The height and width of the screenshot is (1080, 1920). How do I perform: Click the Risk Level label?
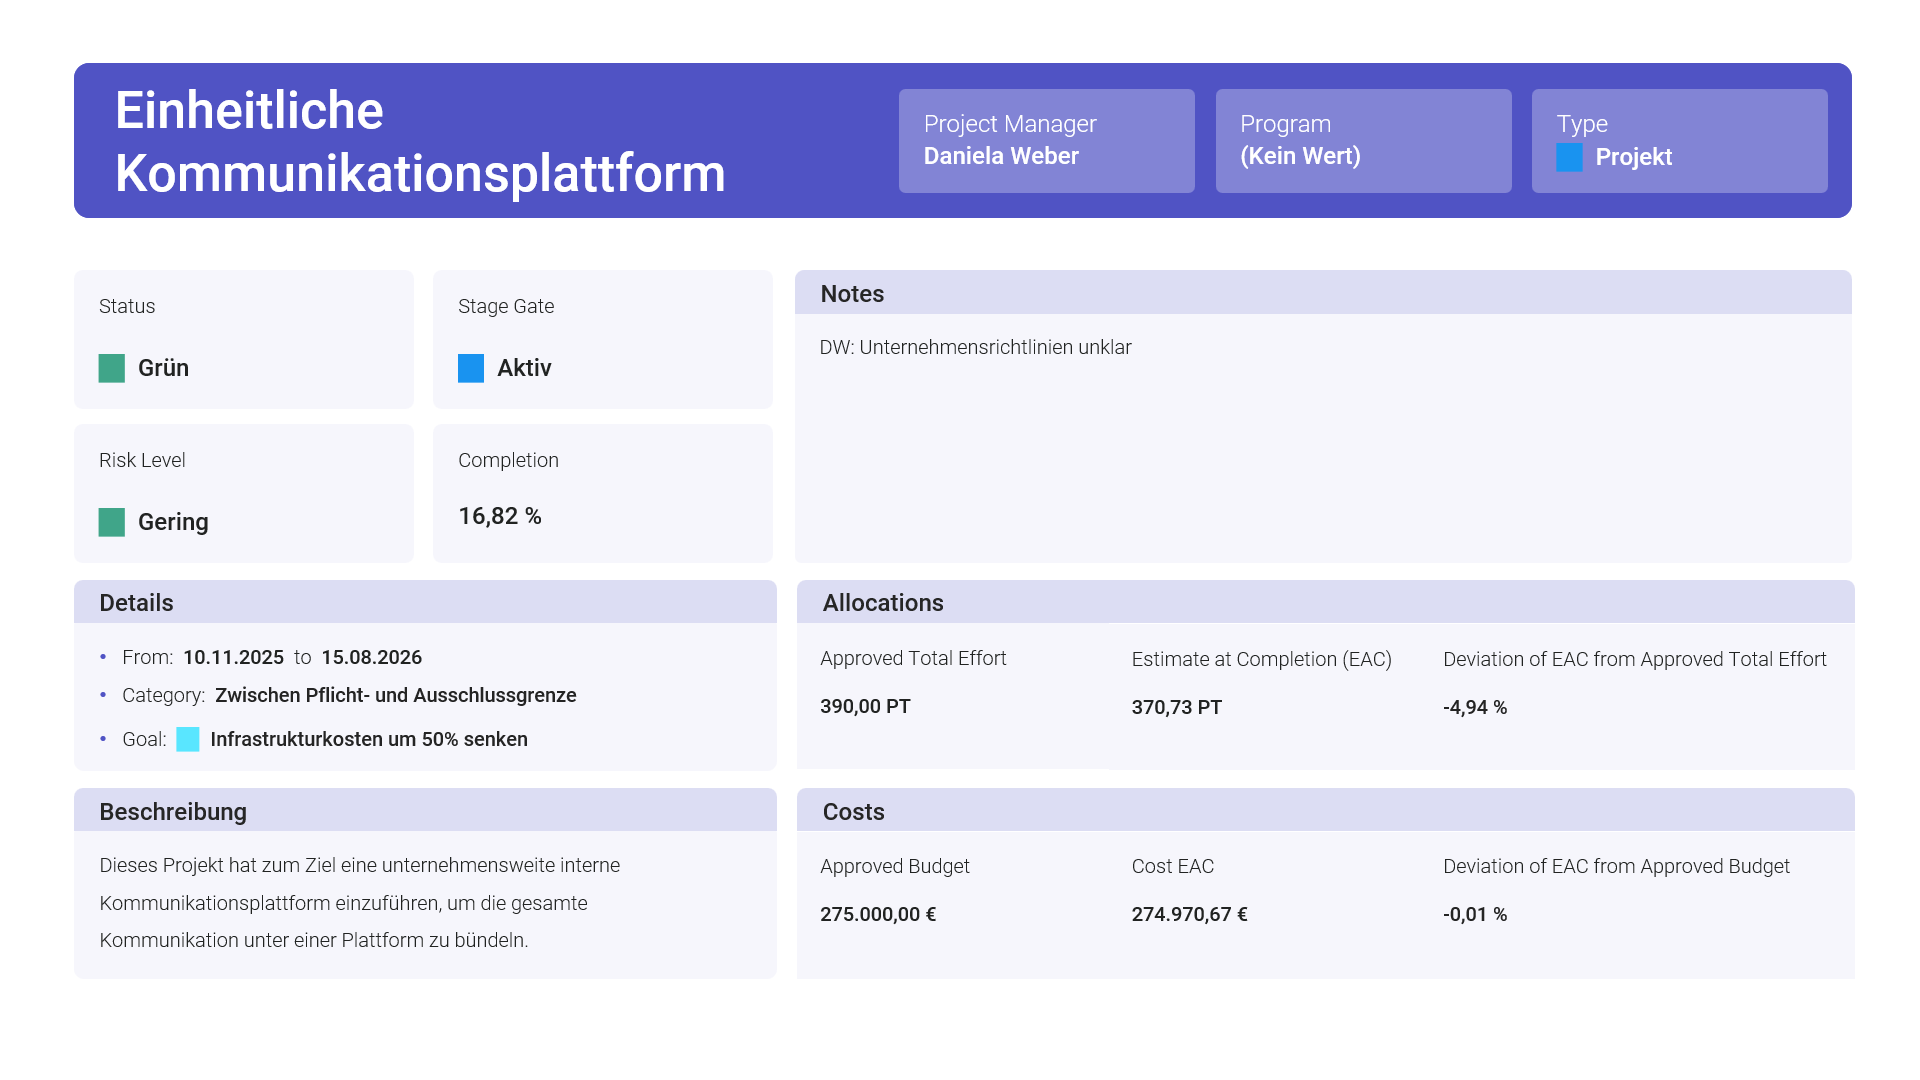[x=142, y=460]
